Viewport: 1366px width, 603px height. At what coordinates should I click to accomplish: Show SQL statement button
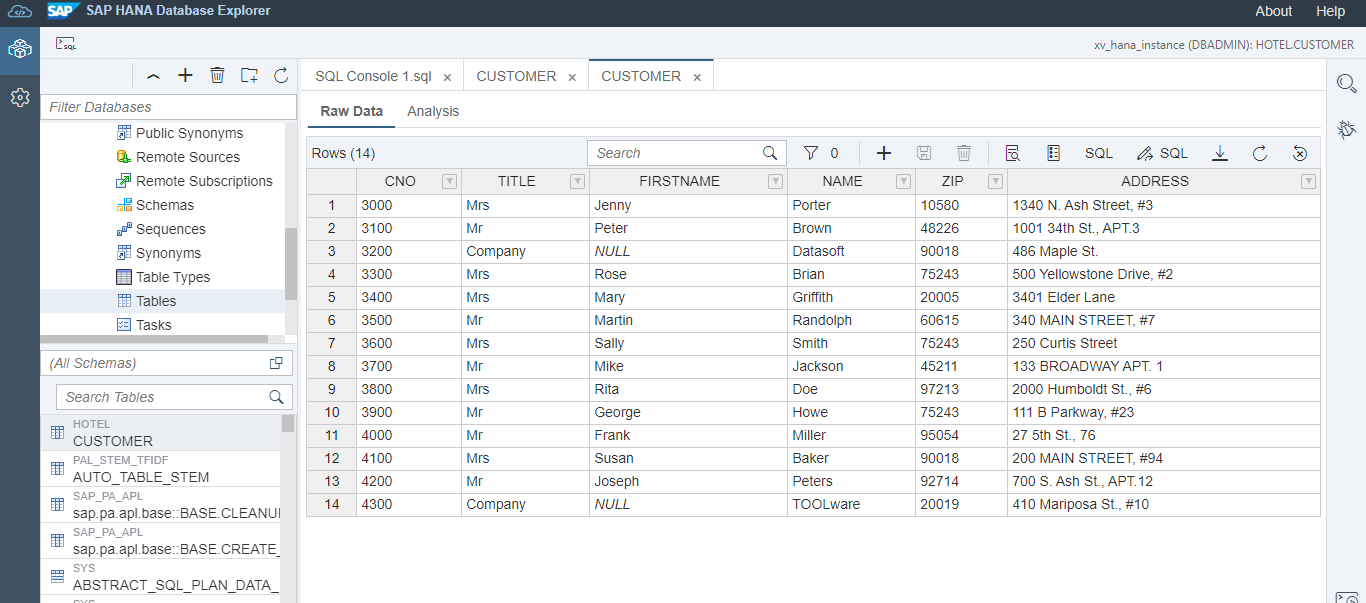click(x=1099, y=153)
